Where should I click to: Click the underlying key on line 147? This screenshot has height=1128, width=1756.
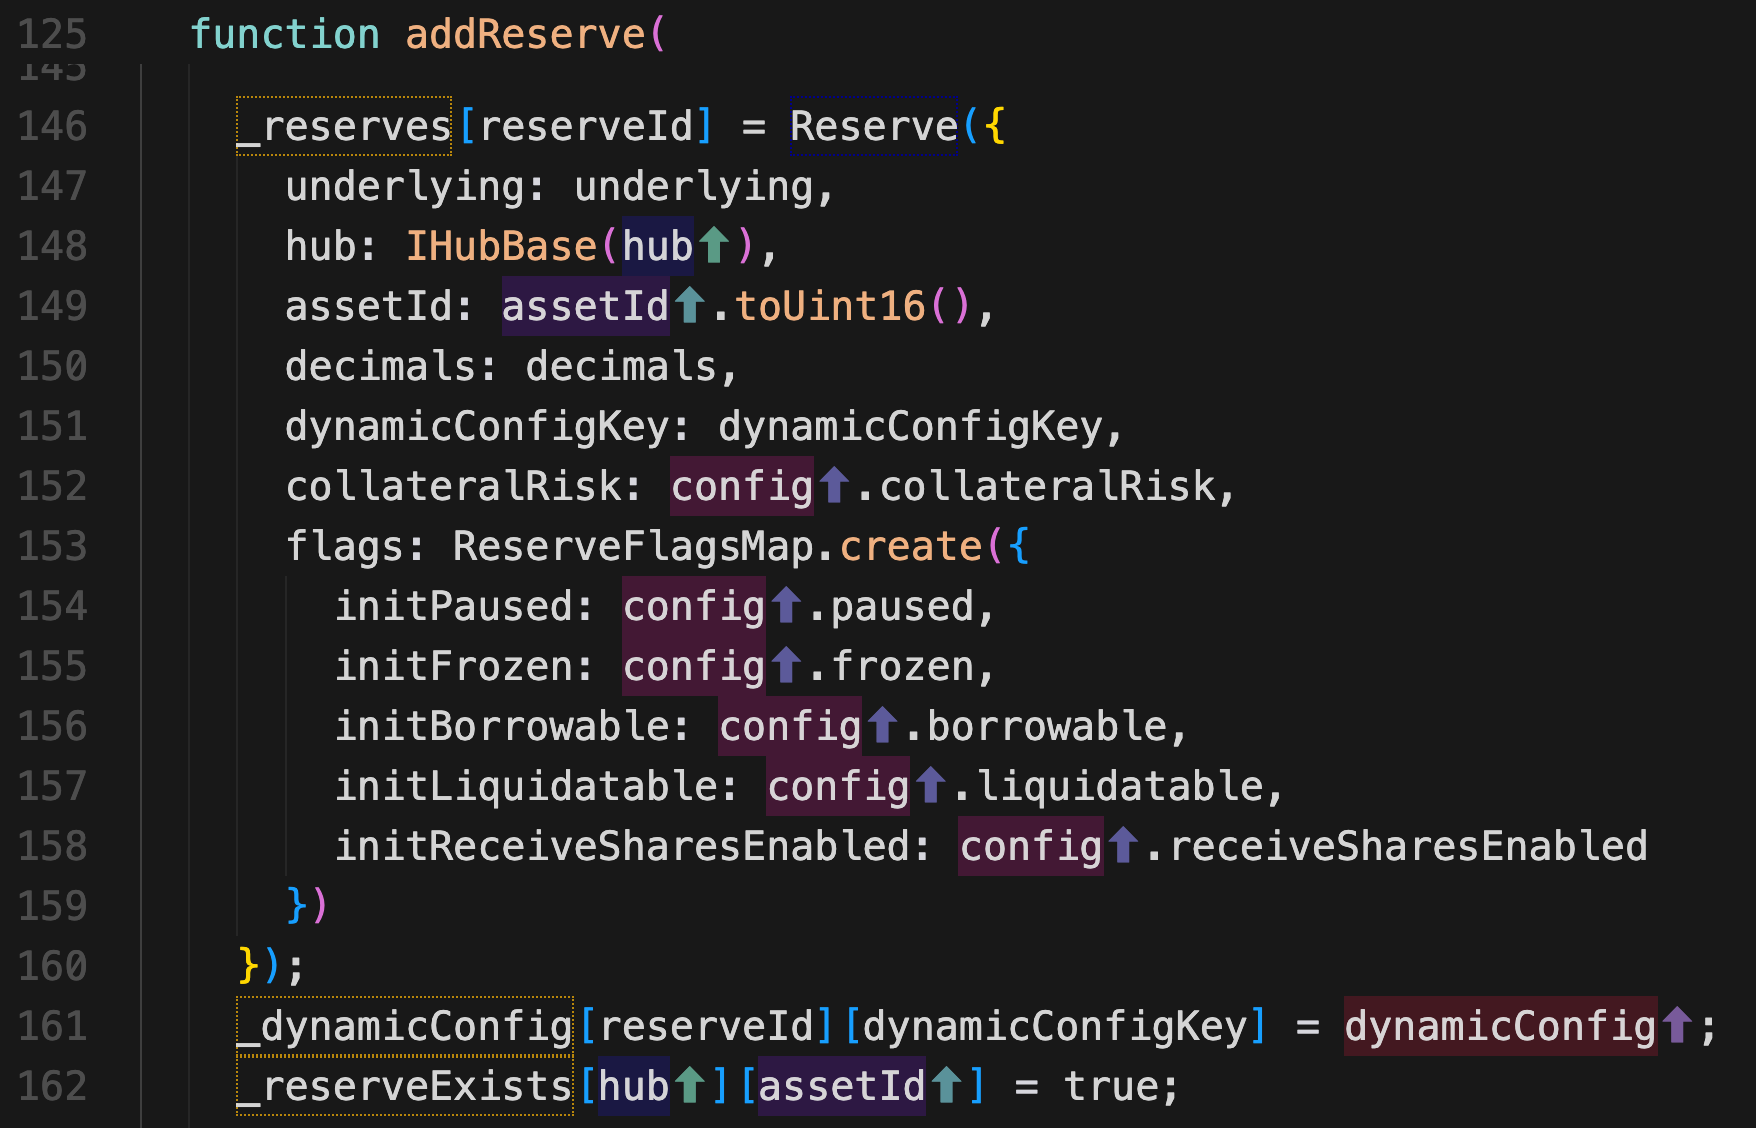tap(404, 186)
